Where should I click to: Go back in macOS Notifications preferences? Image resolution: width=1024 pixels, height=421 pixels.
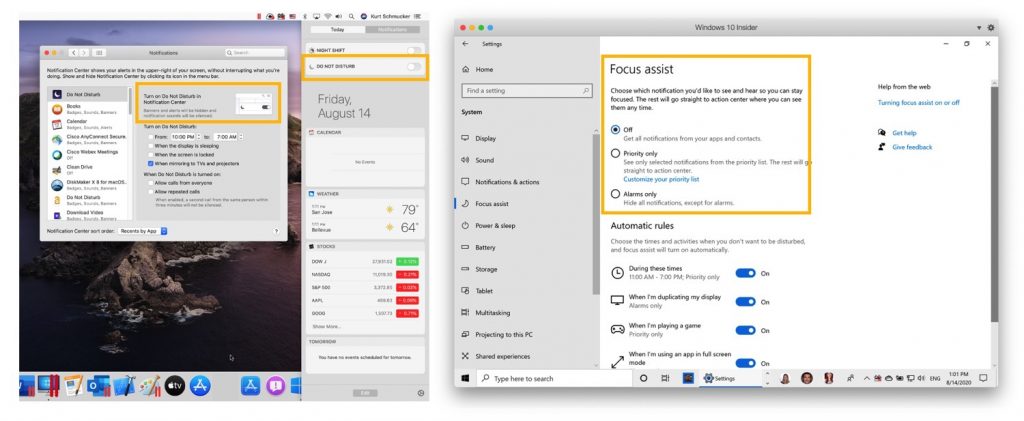click(x=73, y=52)
